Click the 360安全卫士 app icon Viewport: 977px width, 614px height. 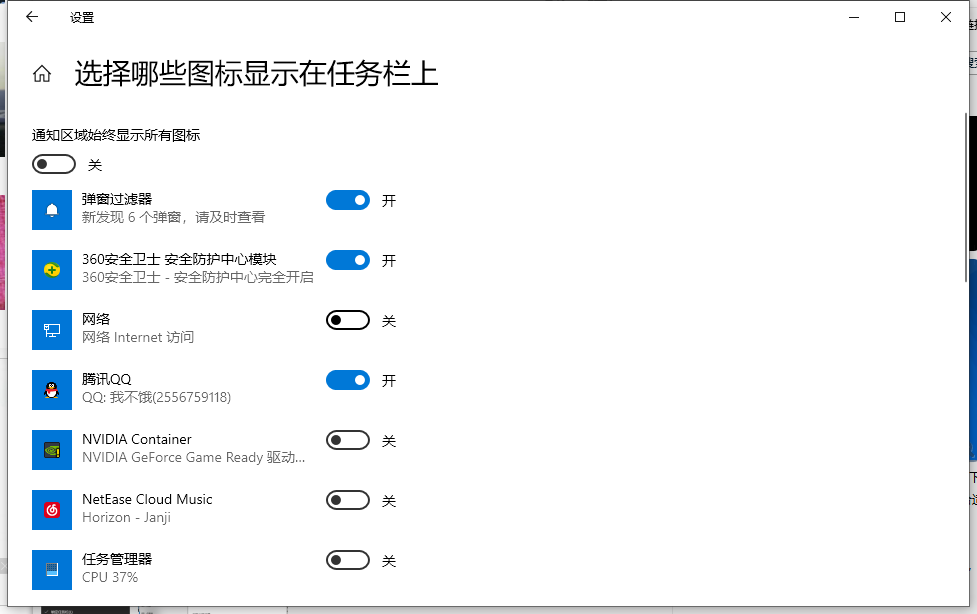click(52, 270)
